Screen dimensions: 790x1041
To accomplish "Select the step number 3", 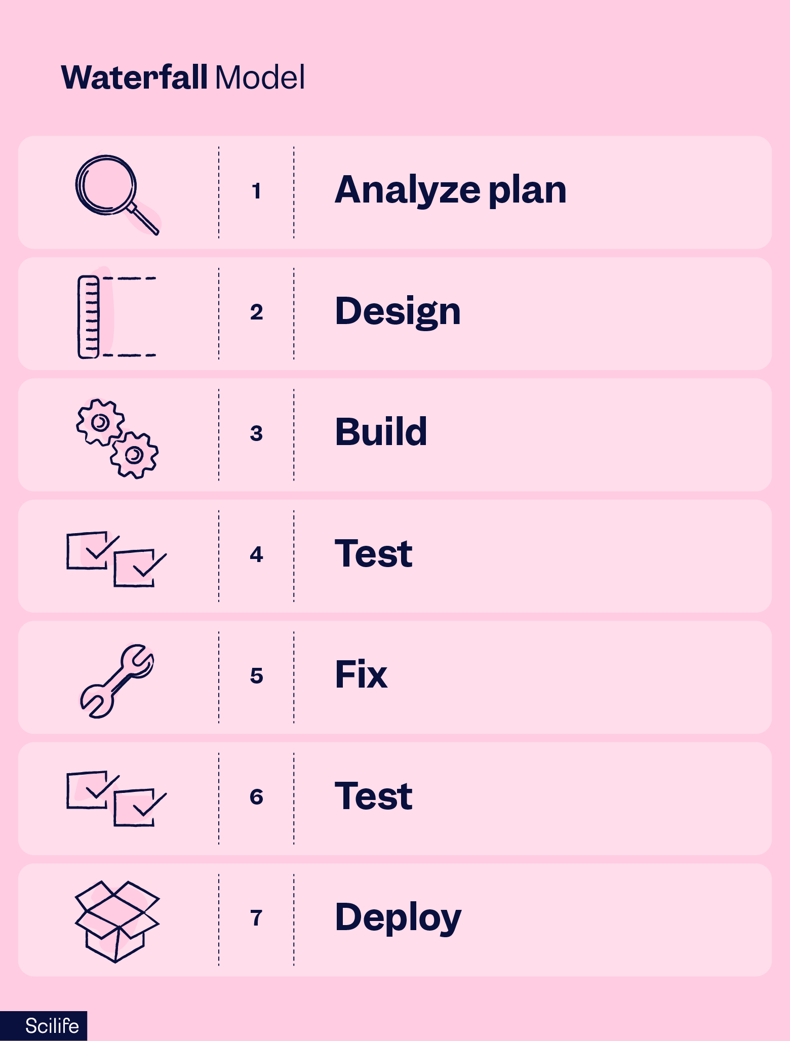I will [x=256, y=434].
